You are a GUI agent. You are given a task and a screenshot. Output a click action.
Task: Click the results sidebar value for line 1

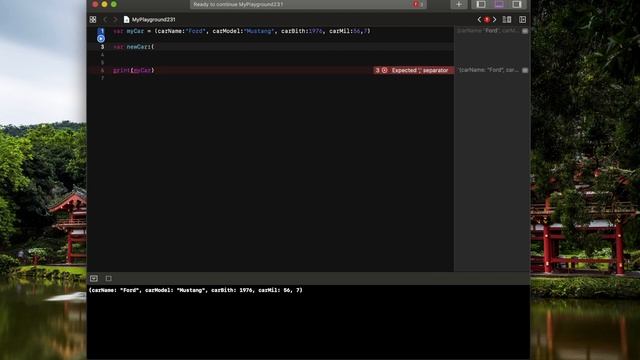[x=487, y=31]
